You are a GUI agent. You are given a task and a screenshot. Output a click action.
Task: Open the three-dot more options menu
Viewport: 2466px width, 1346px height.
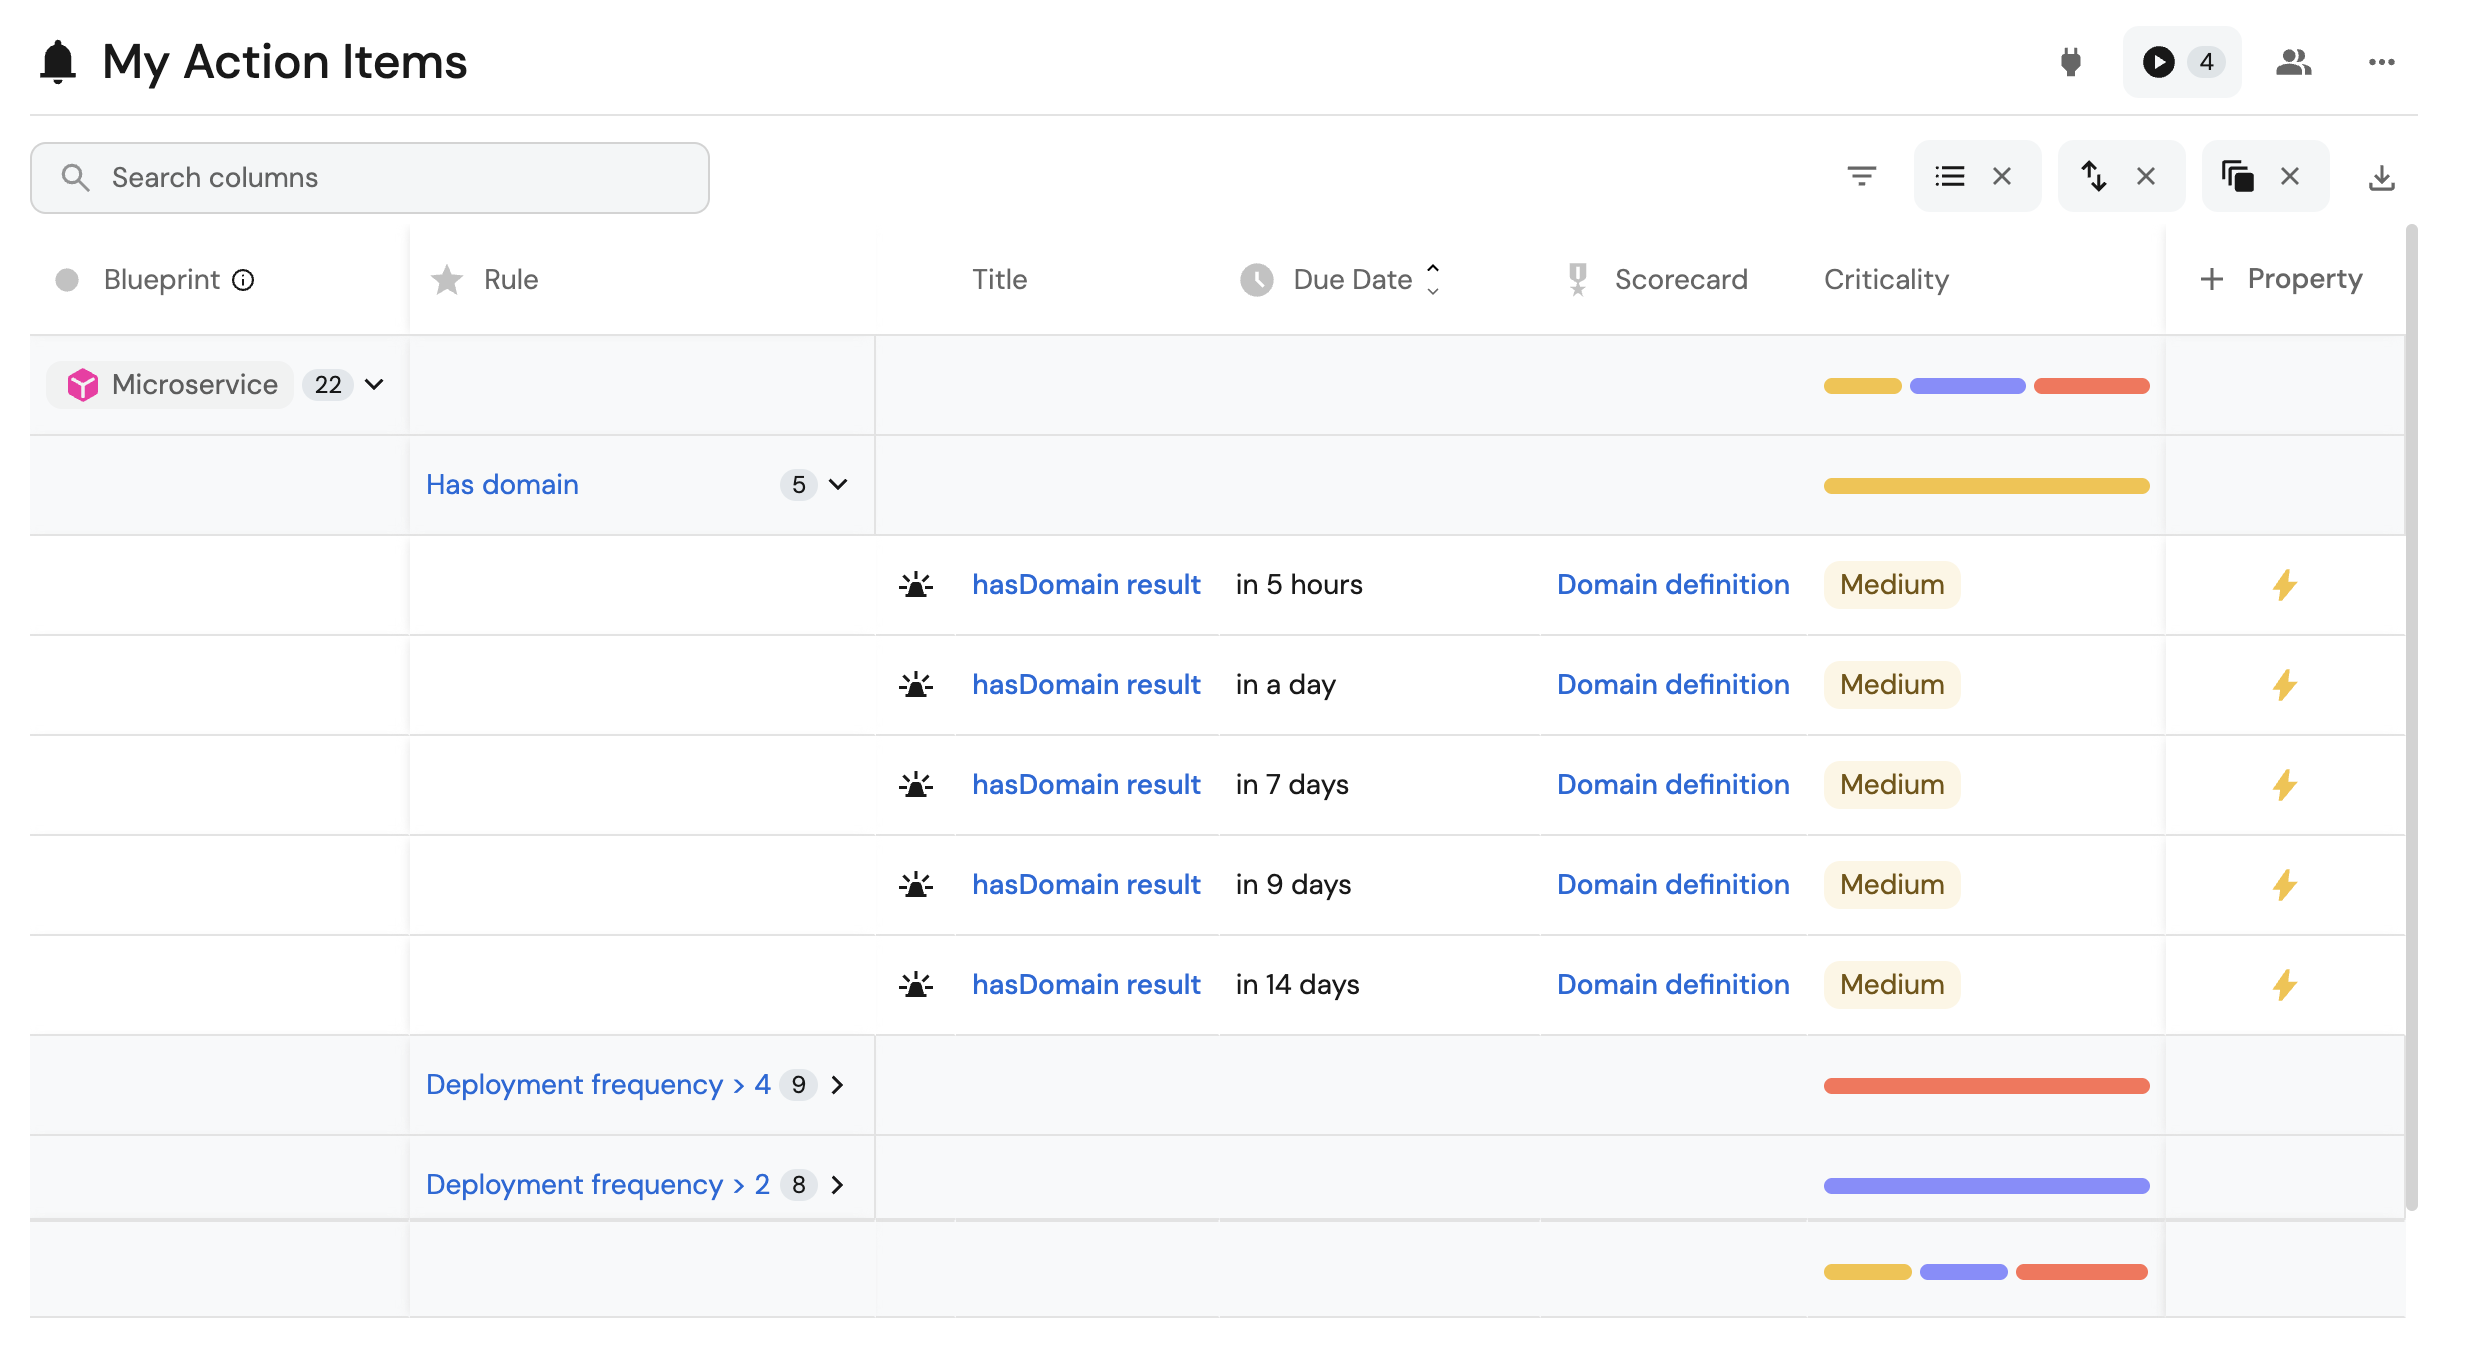(x=2381, y=62)
